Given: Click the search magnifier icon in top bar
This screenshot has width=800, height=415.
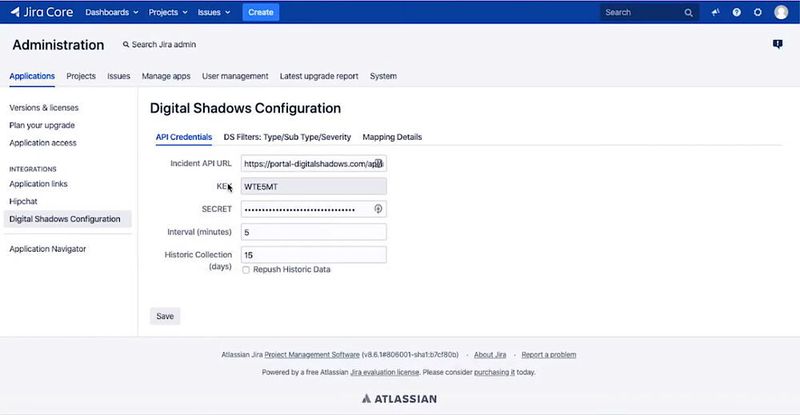Looking at the screenshot, I should (x=688, y=13).
